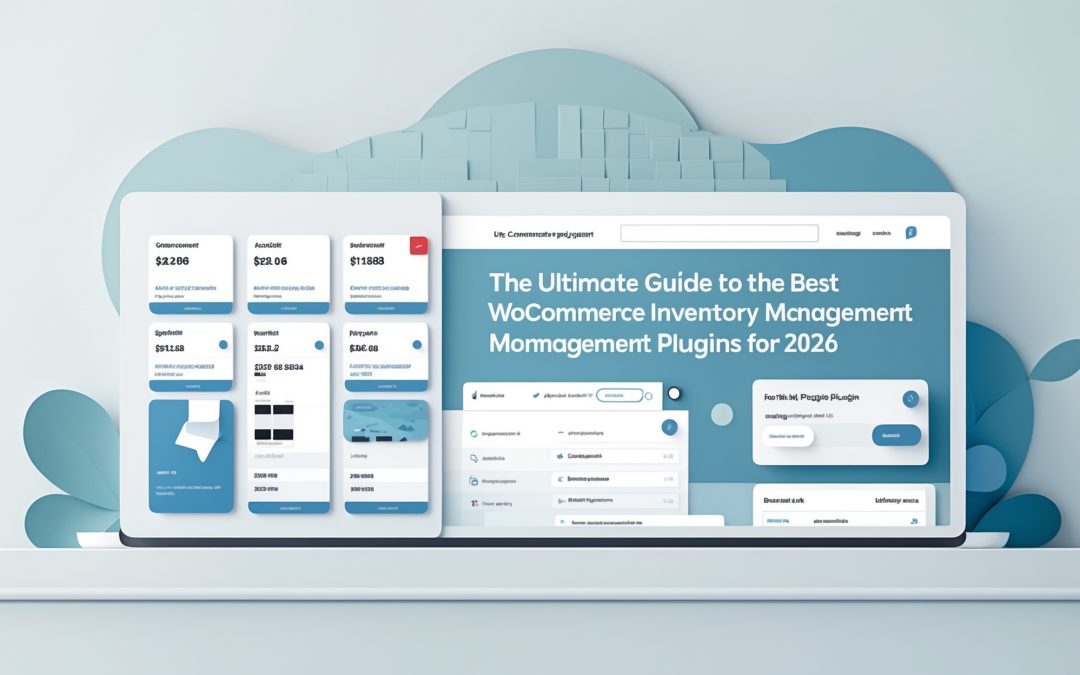
Task: Click the people icon in the bottom sidebar row
Action: tap(474, 503)
